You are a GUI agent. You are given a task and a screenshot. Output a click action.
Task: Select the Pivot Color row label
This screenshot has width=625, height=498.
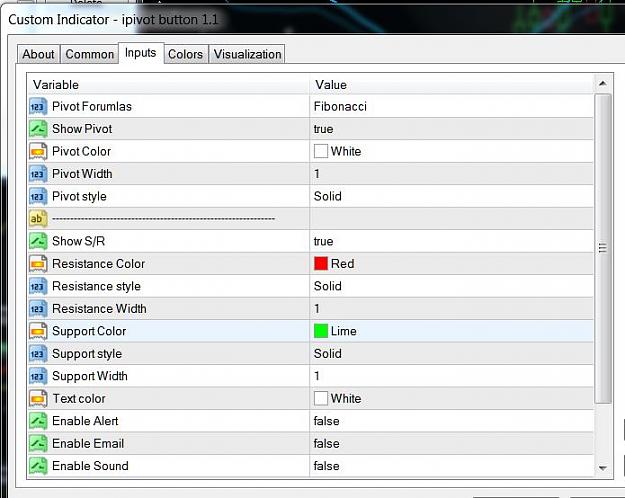click(81, 152)
